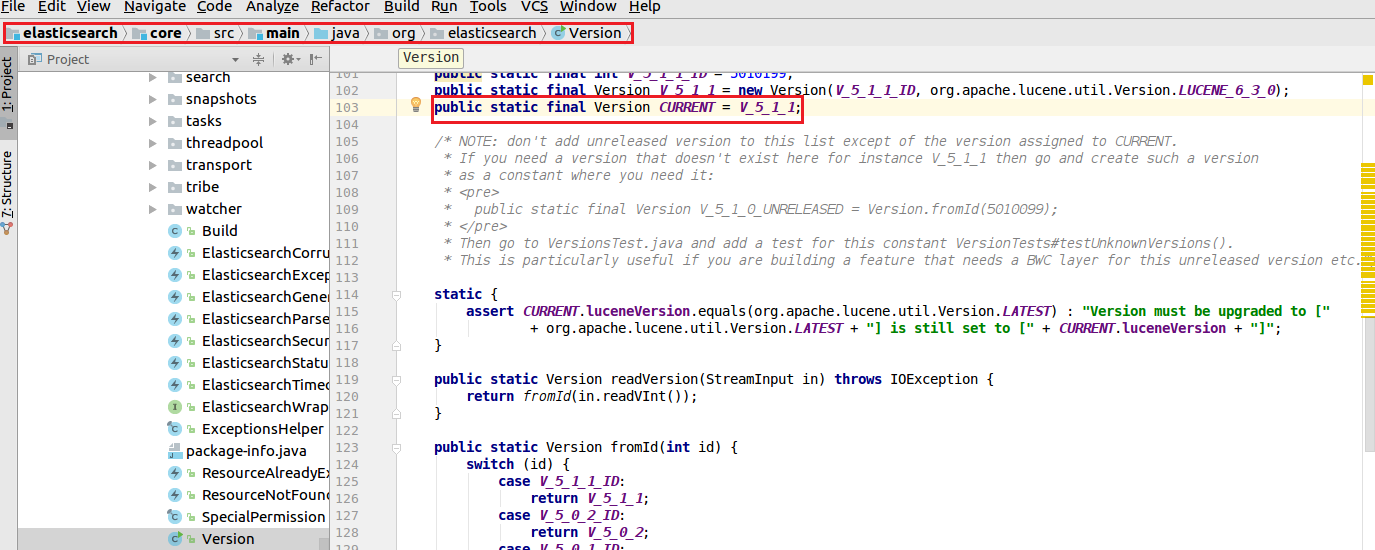Click the intention lightbulb icon on line 103
Viewport: 1375px width, 550px height.
click(416, 106)
